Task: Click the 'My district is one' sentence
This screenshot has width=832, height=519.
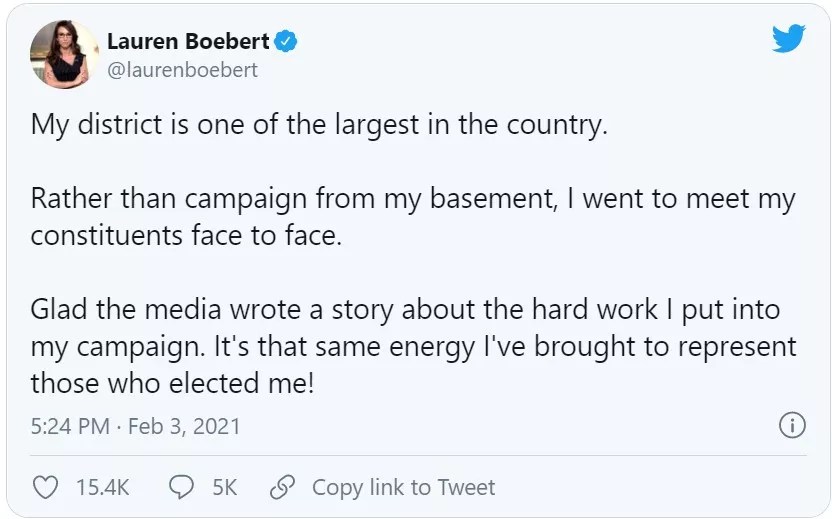Action: (x=319, y=126)
